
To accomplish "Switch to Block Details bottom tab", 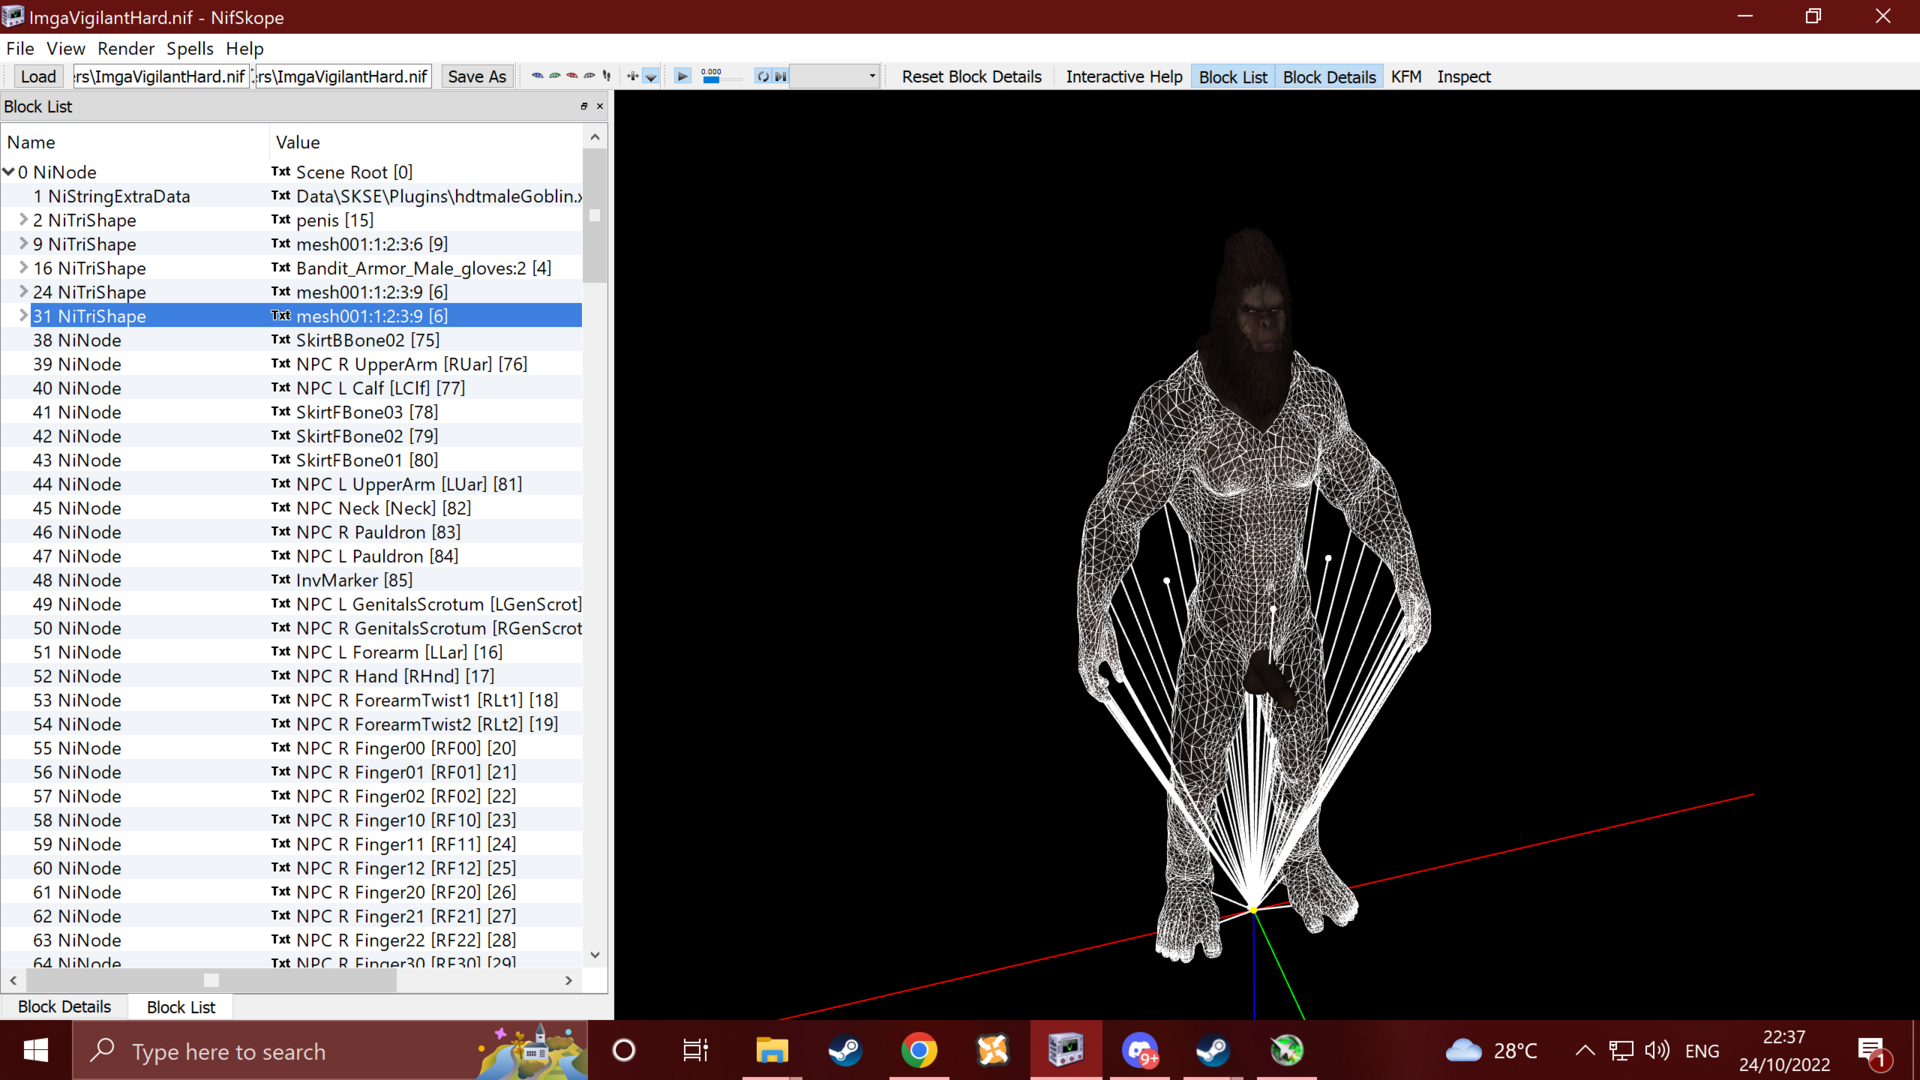I will (64, 1006).
